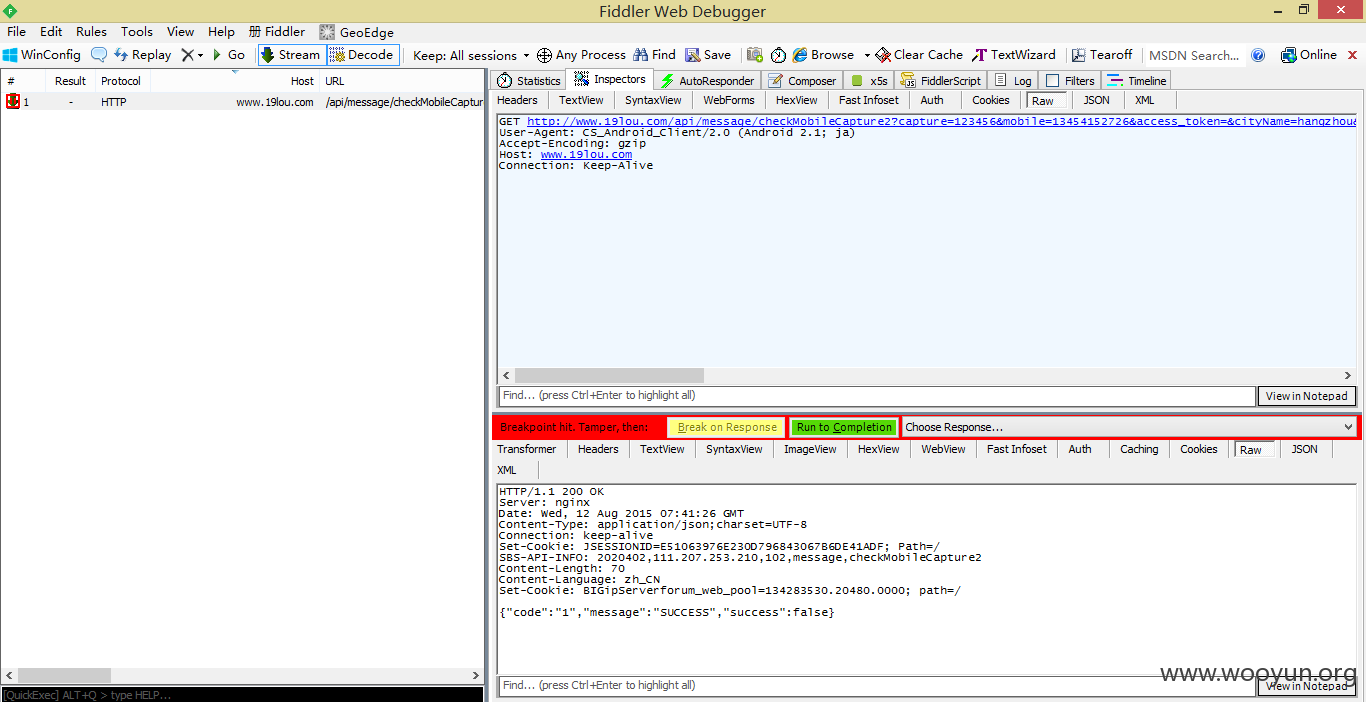Open the GeoEdge menu item

pos(357,32)
